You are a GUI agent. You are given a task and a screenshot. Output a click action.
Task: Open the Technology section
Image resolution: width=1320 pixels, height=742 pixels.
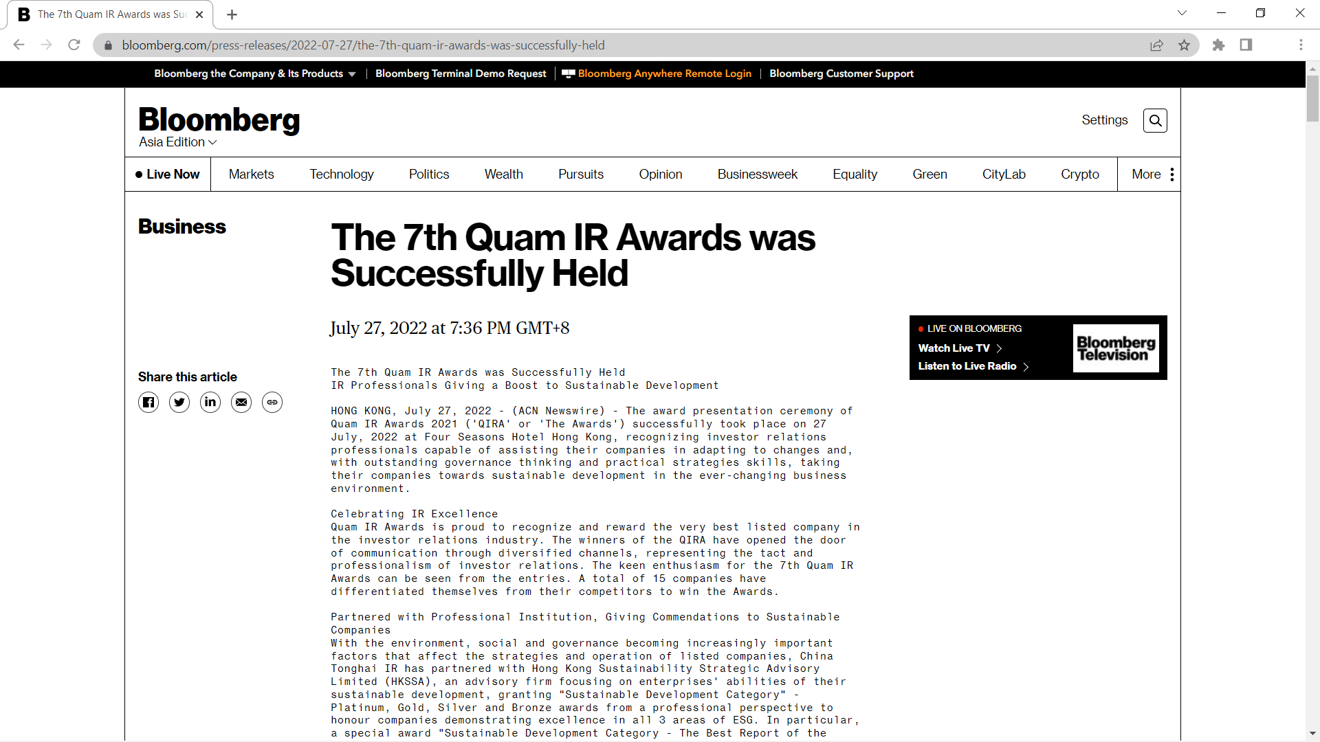click(342, 174)
